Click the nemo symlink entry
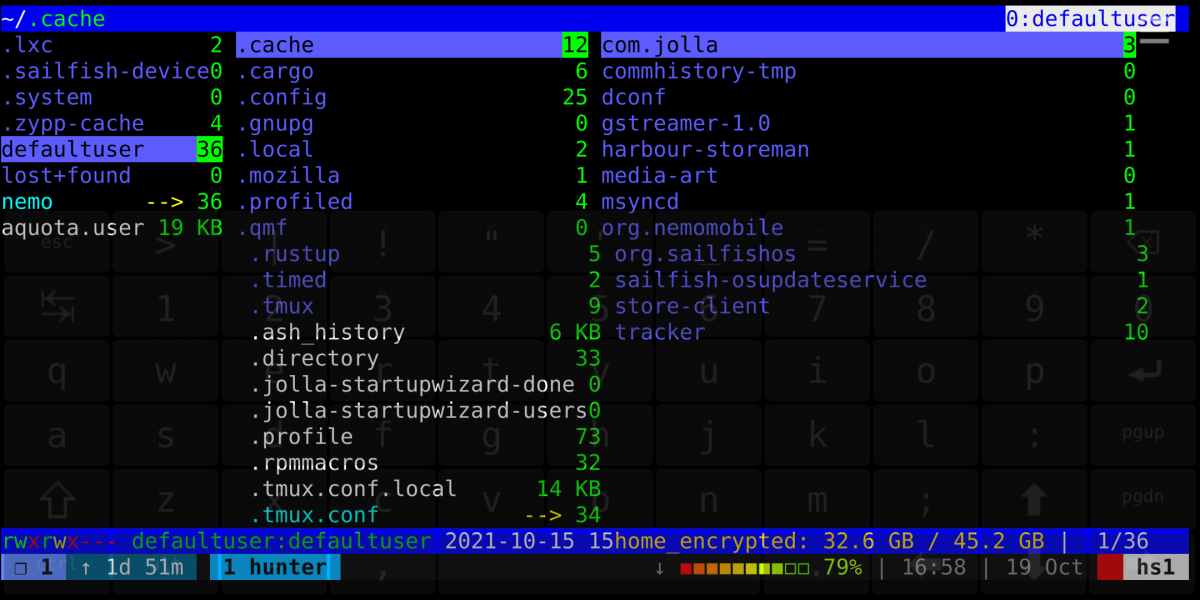1200x600 pixels. click(28, 202)
